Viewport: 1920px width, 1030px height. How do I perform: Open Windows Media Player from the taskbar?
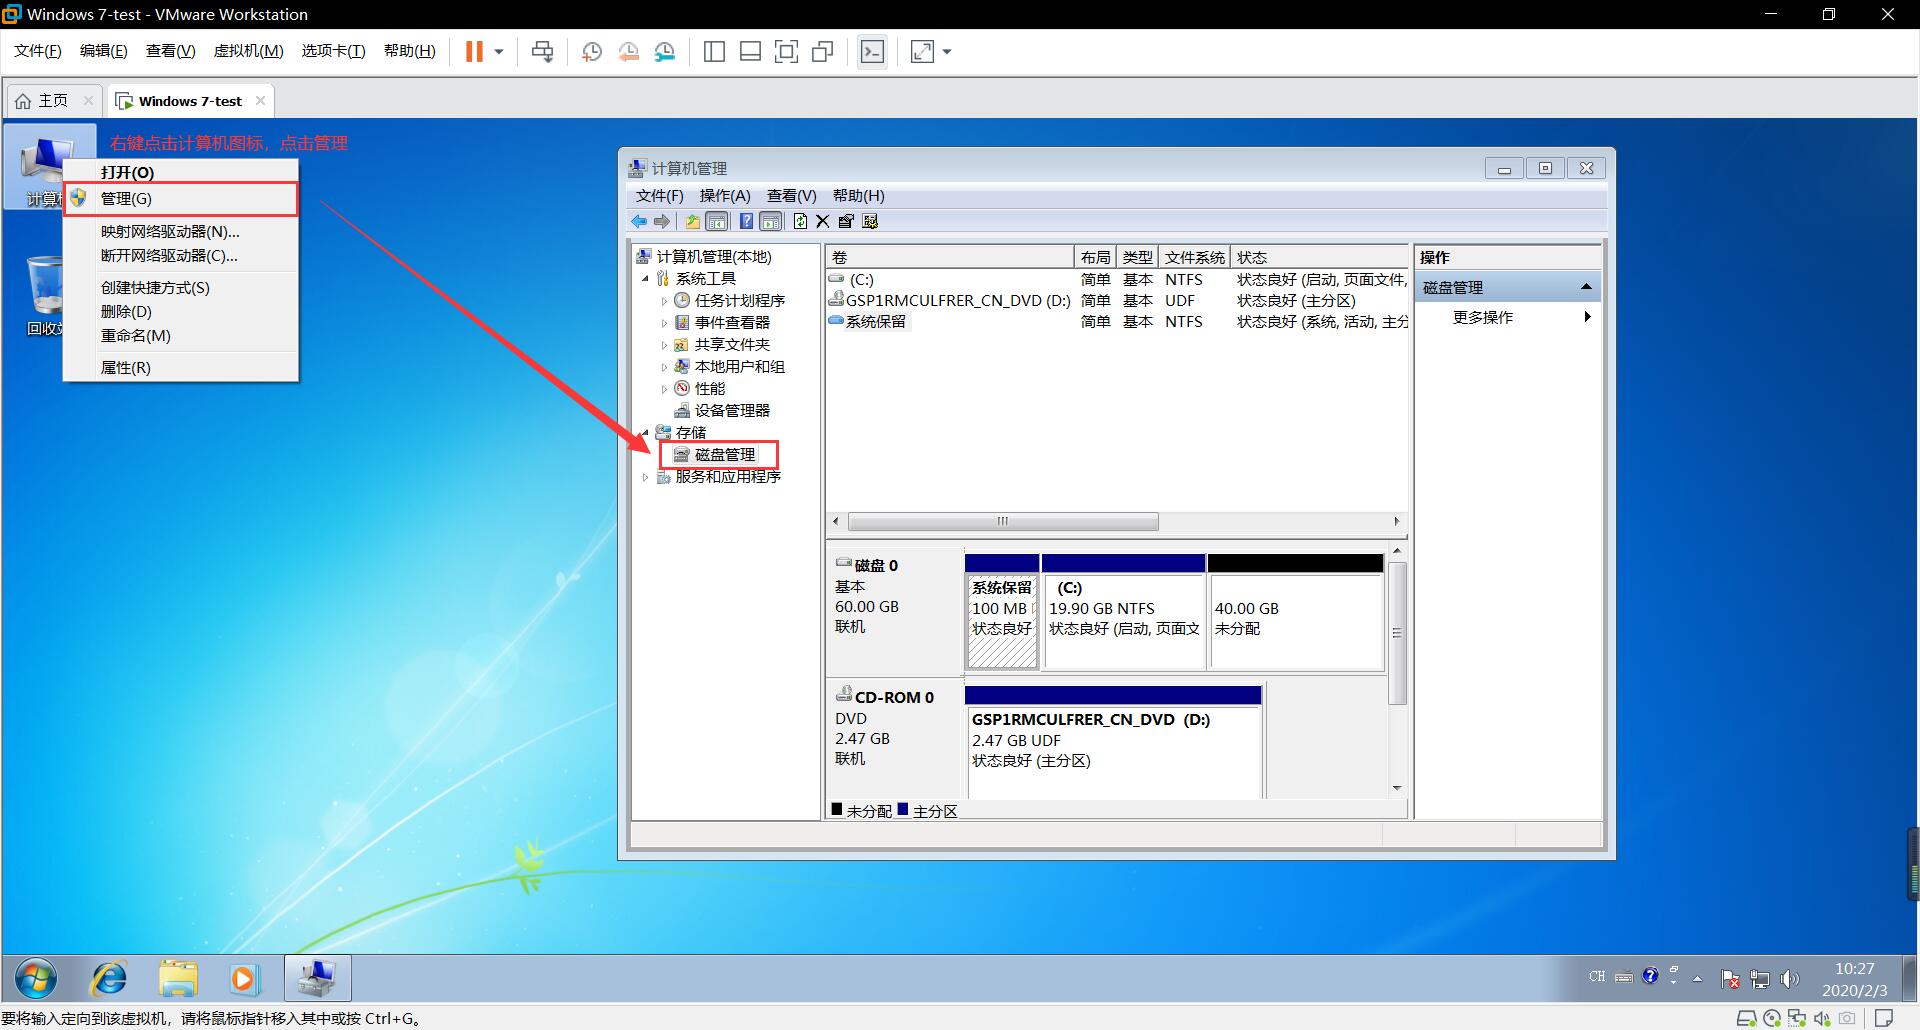click(x=244, y=978)
